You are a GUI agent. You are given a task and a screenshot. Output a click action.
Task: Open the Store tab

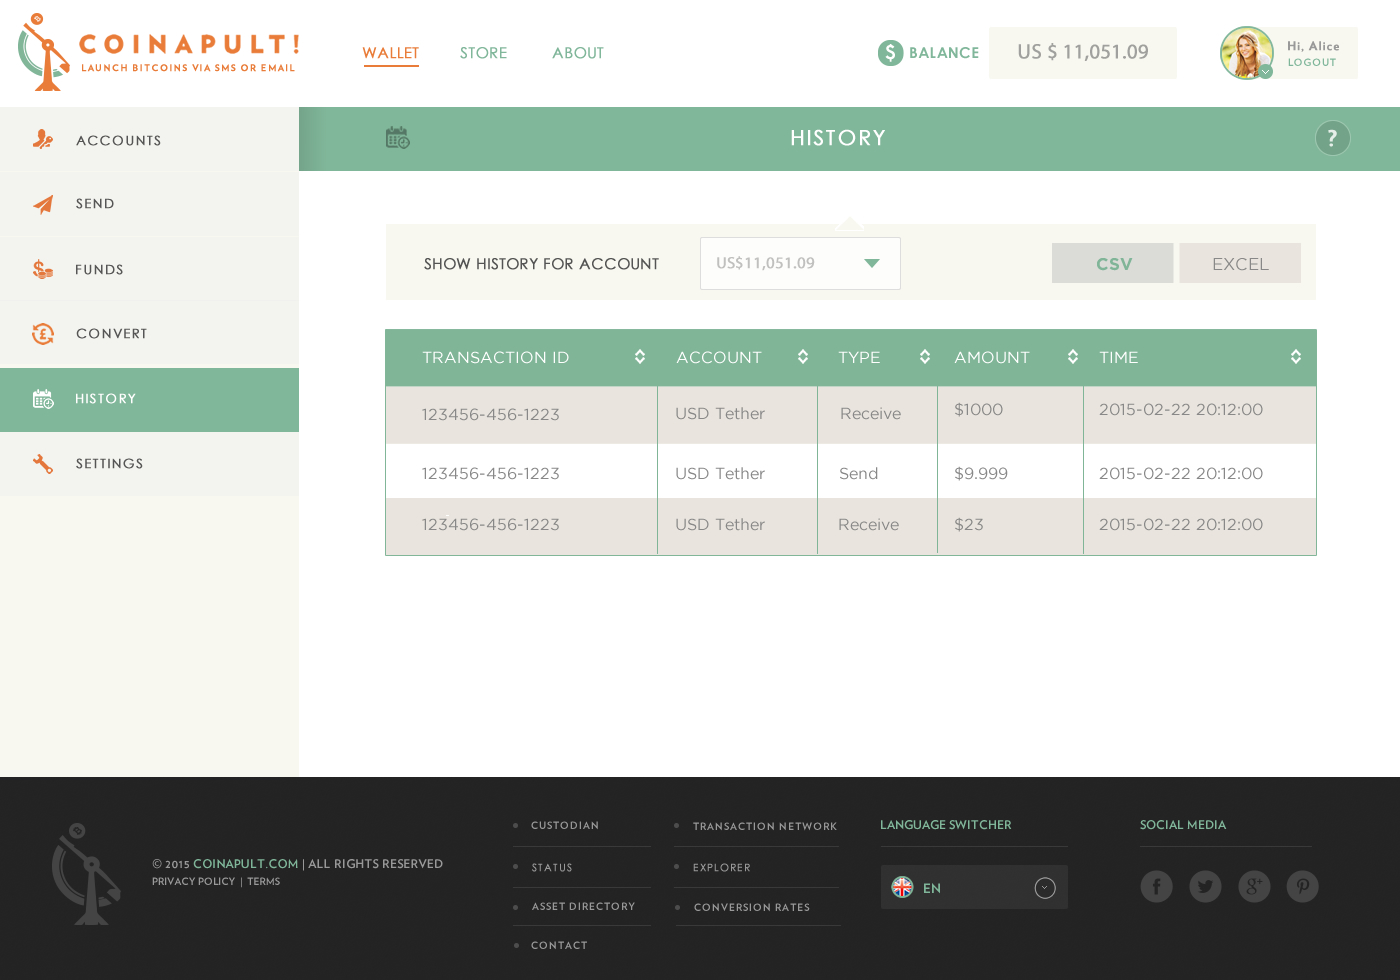click(x=483, y=53)
